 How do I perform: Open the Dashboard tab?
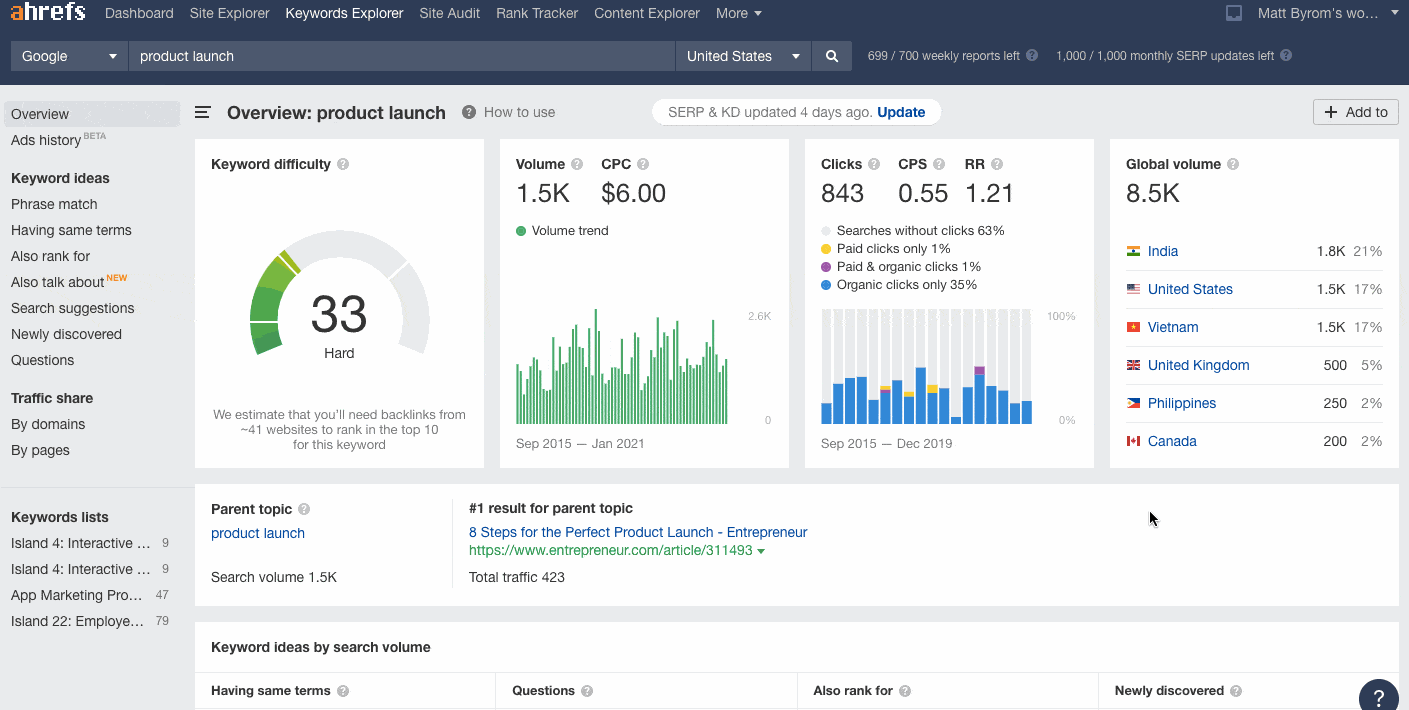[139, 13]
